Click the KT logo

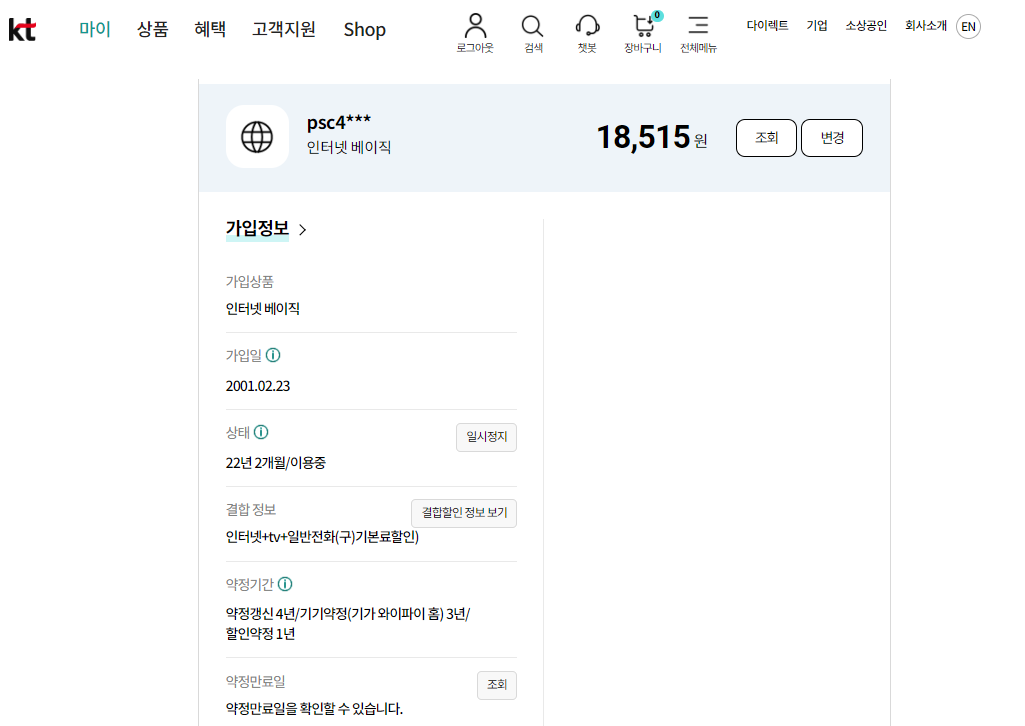pos(22,29)
